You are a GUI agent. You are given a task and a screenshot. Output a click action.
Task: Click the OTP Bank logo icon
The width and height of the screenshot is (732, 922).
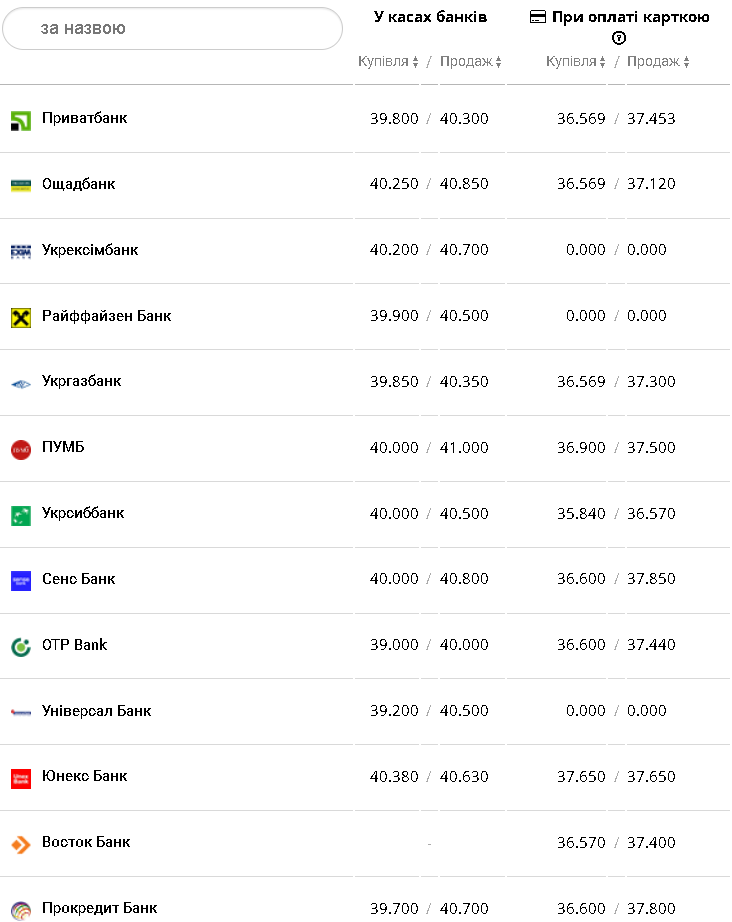[x=21, y=647]
